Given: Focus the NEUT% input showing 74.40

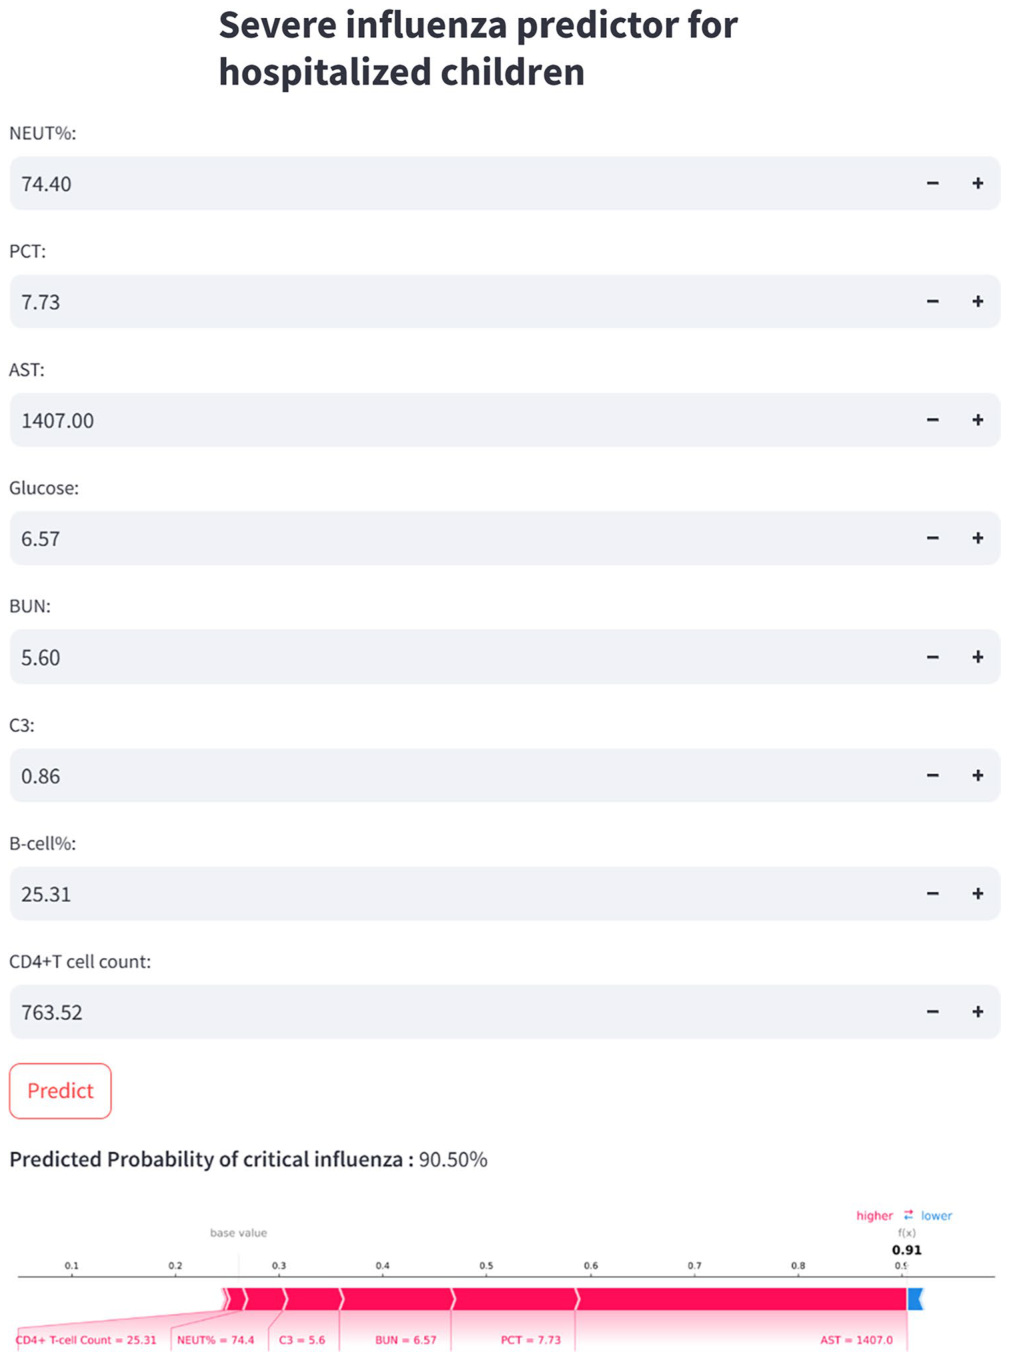Looking at the screenshot, I should [460, 183].
